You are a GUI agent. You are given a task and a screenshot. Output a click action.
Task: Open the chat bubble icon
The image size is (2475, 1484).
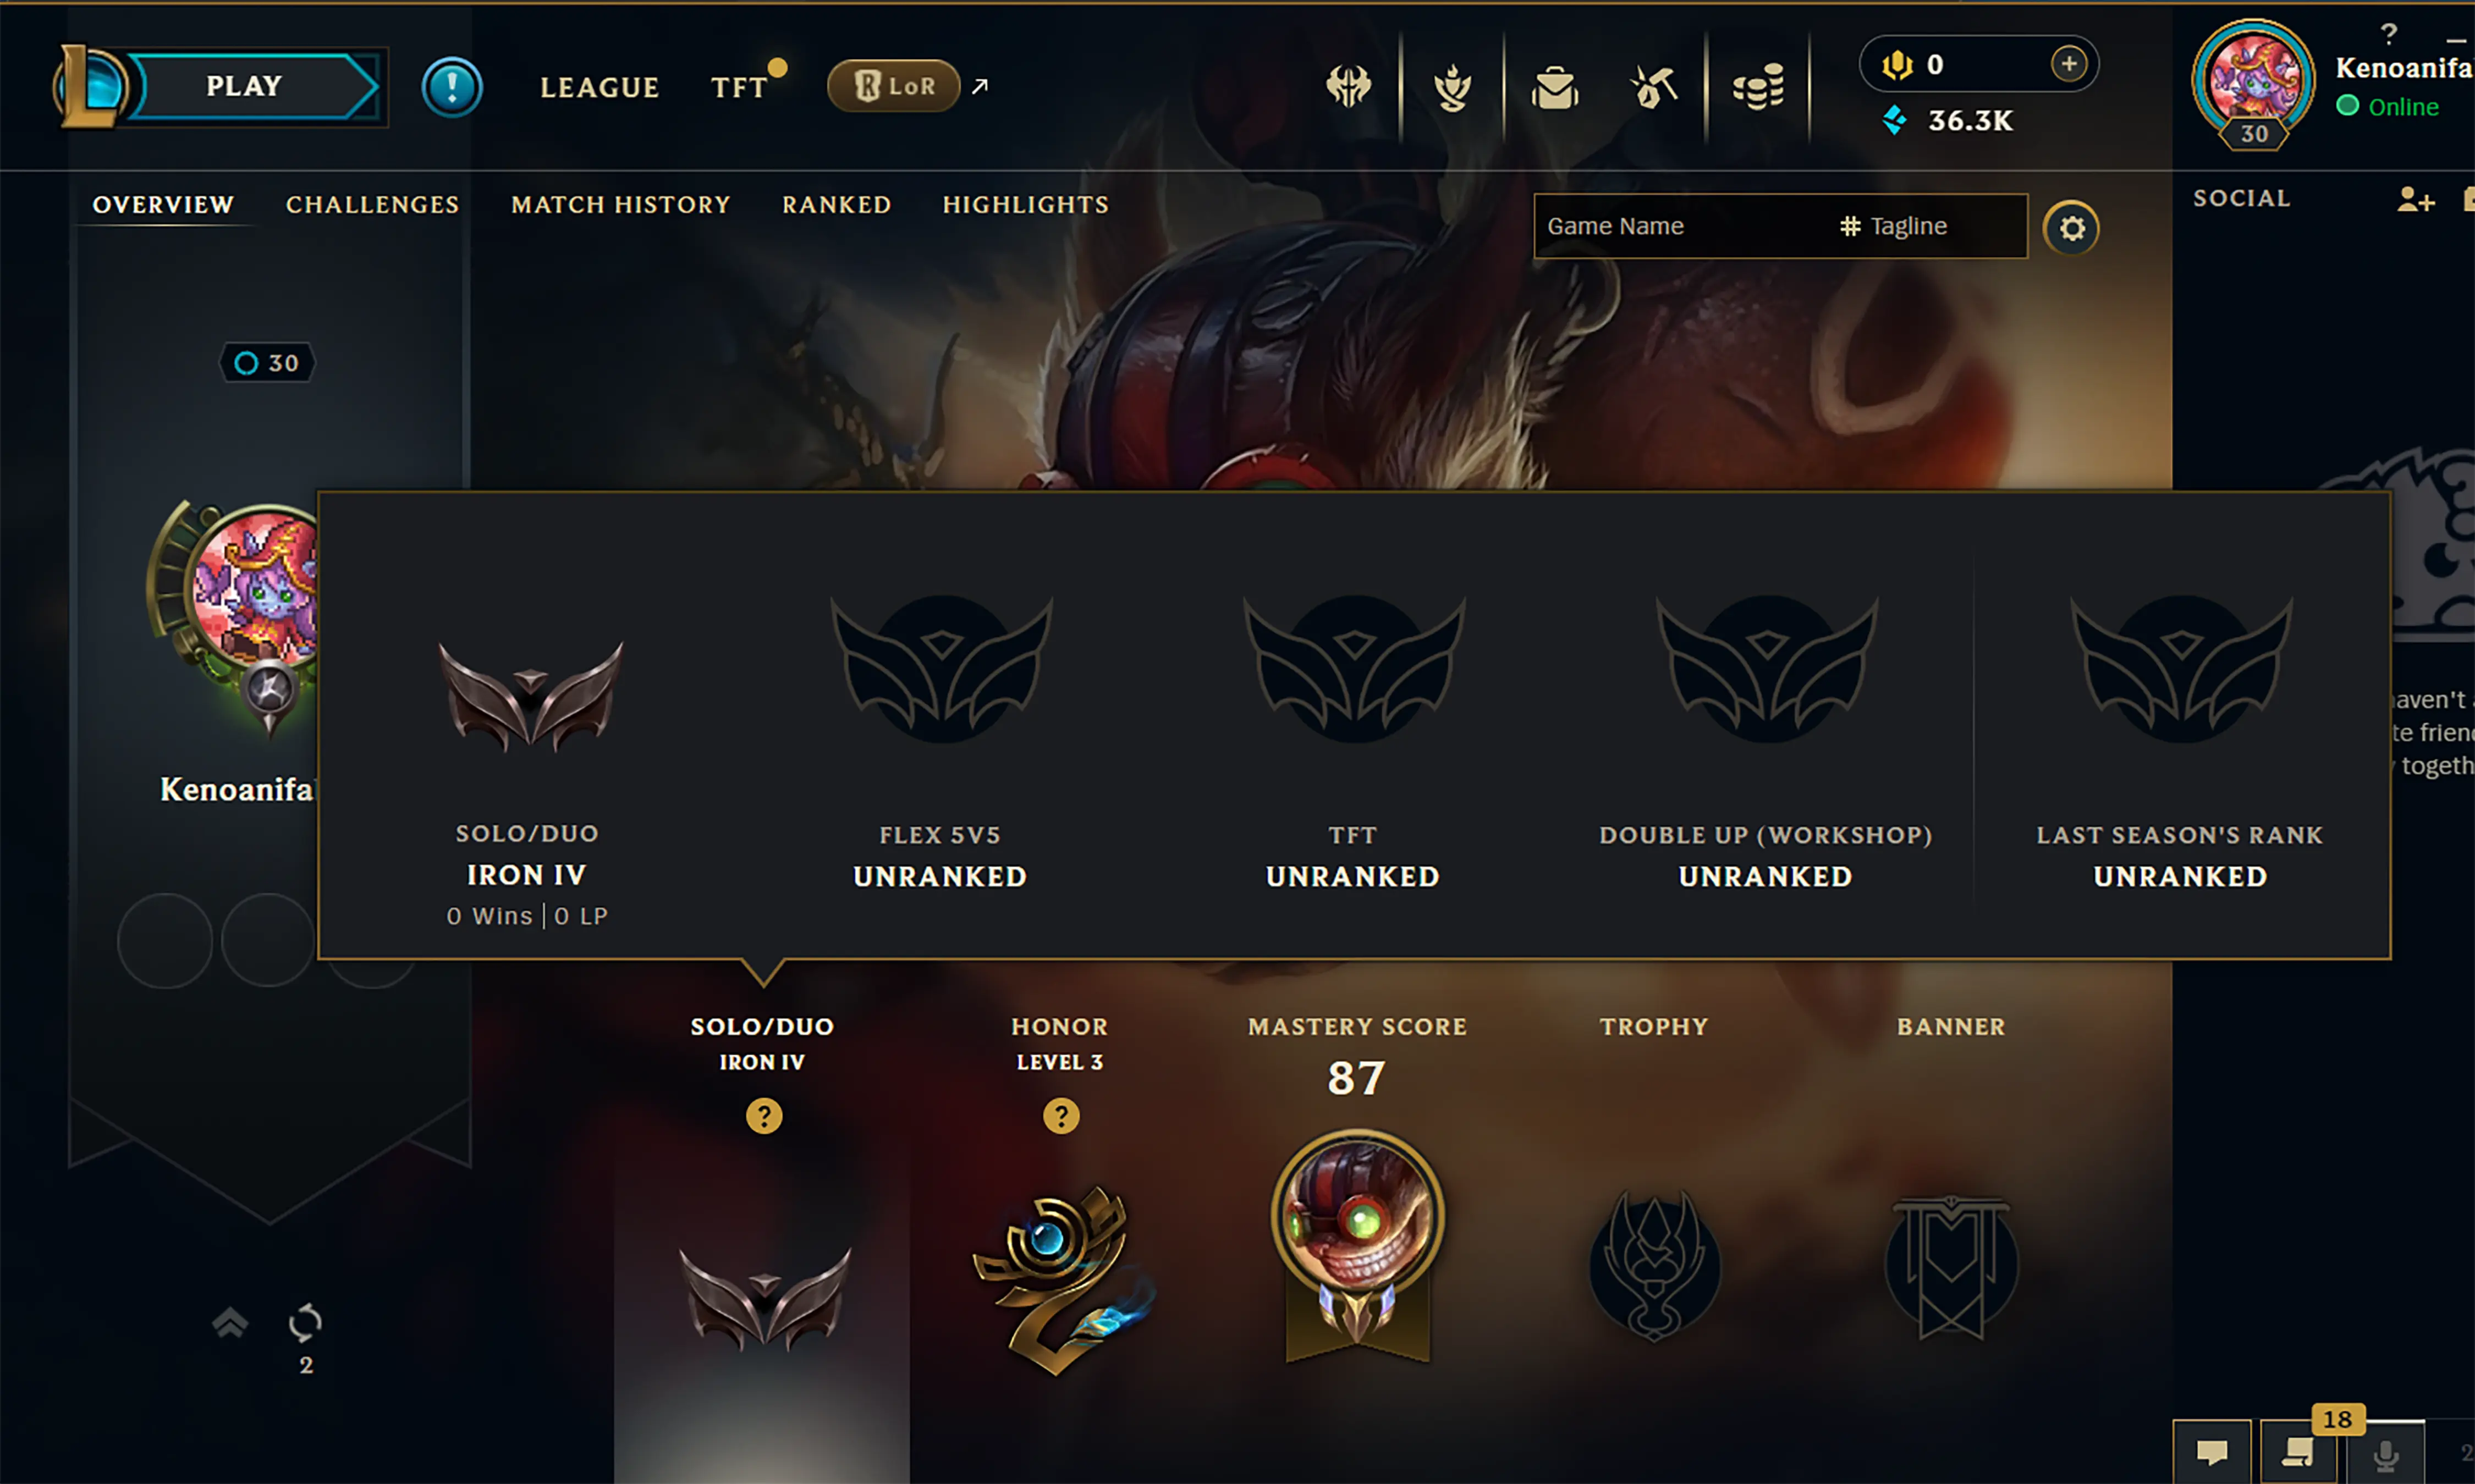click(x=2212, y=1451)
